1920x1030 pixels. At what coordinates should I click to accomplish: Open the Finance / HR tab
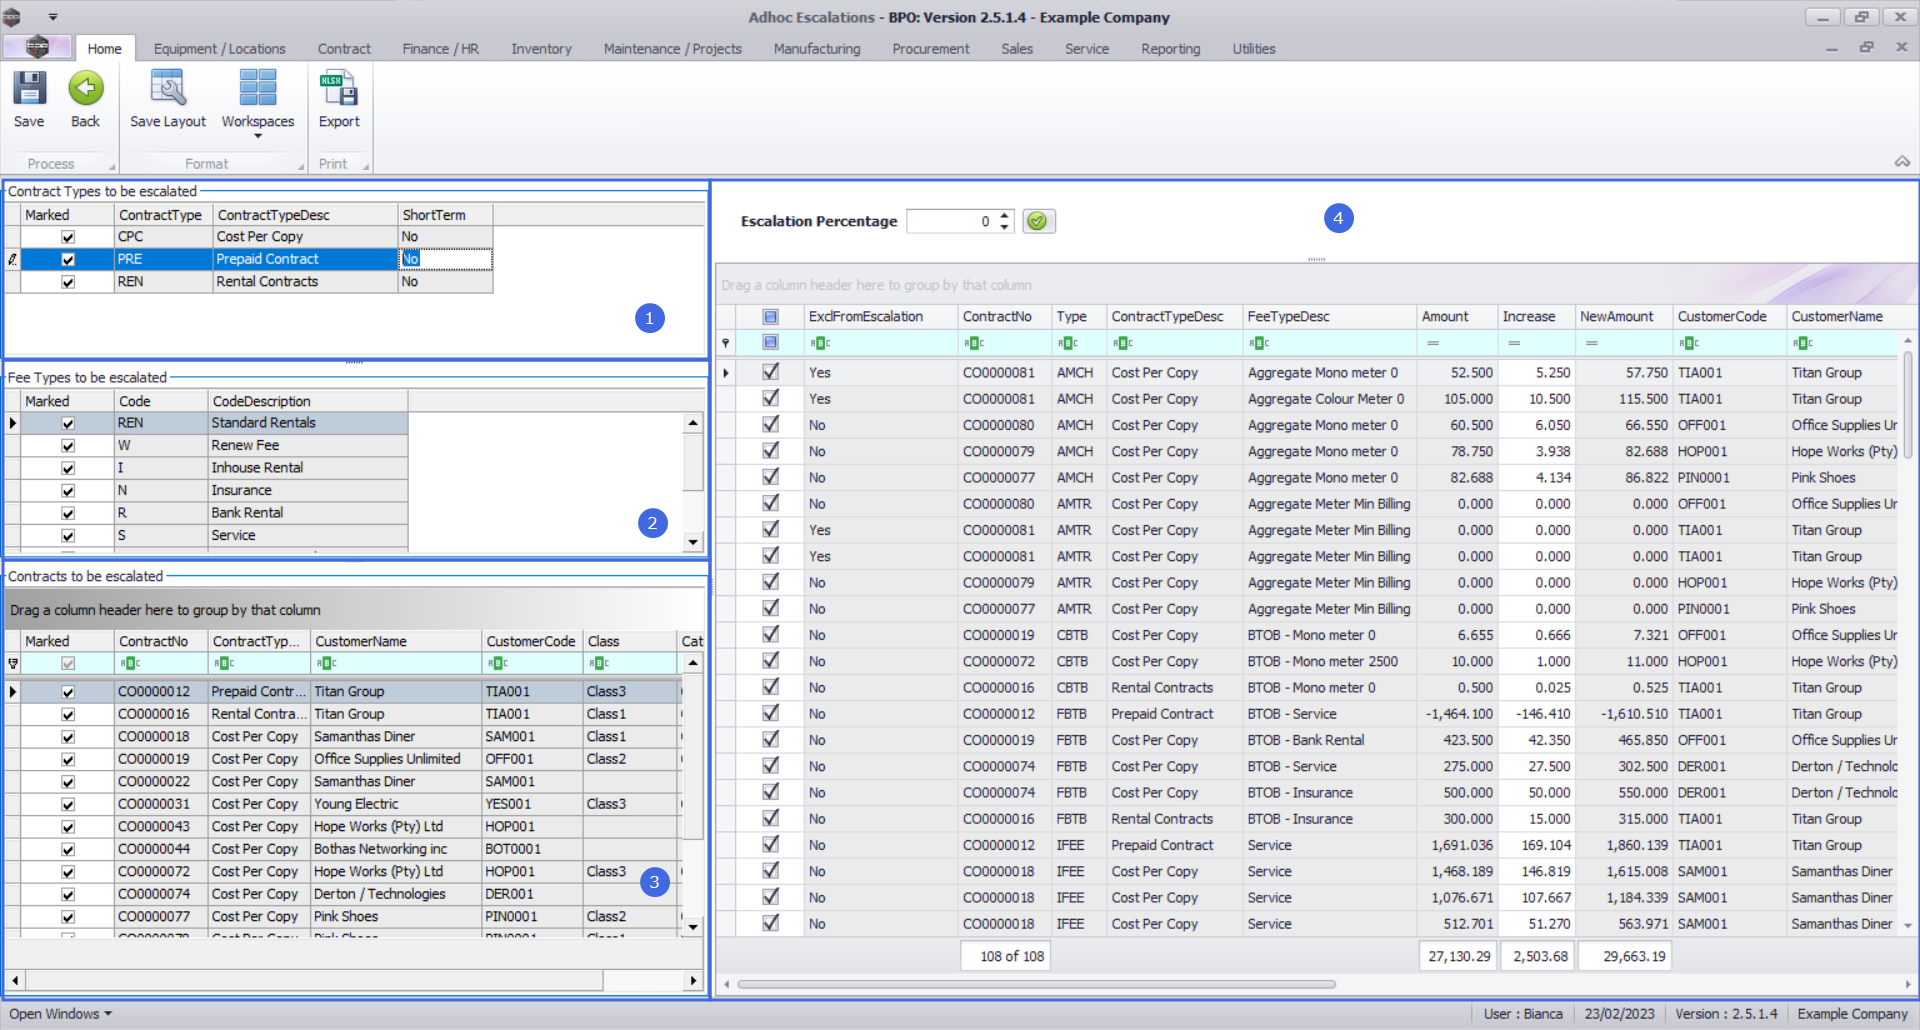click(440, 49)
